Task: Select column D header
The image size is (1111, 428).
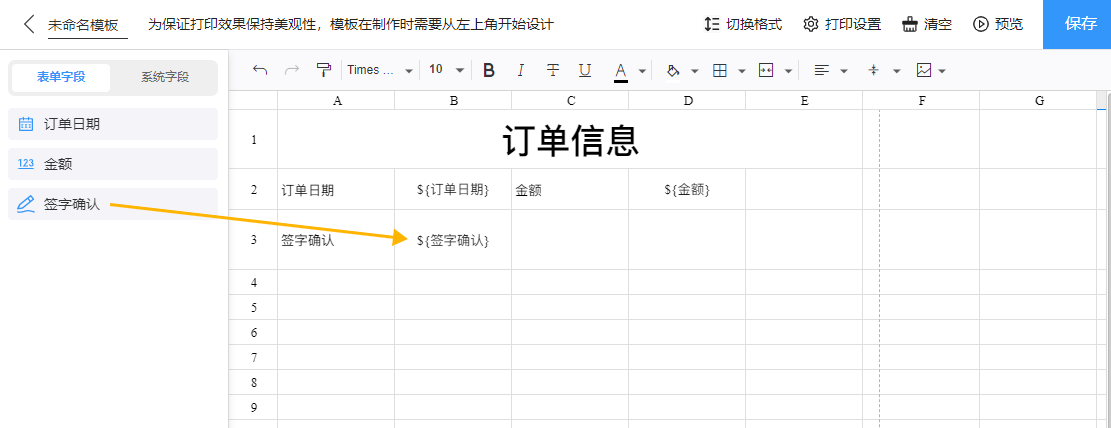Action: 687,101
